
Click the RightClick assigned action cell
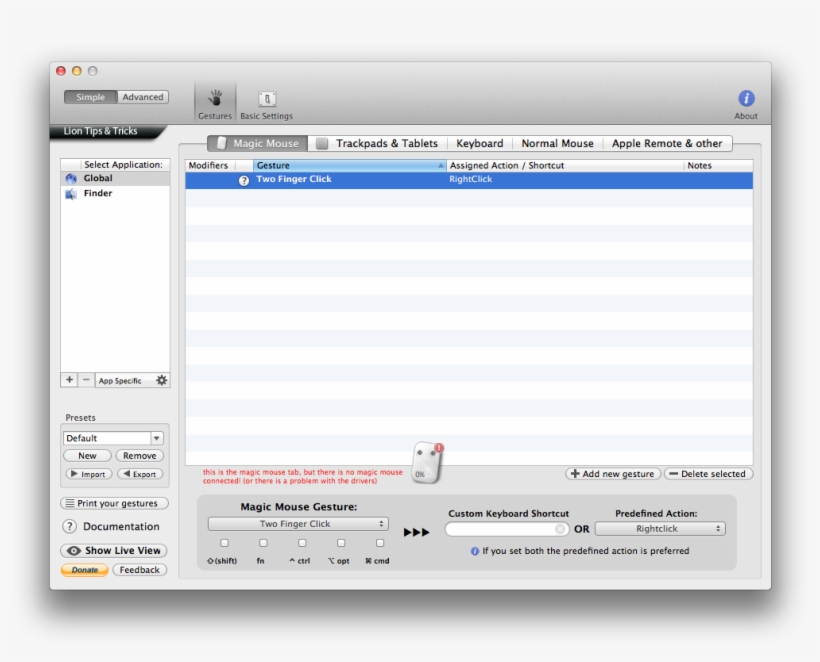coord(471,179)
